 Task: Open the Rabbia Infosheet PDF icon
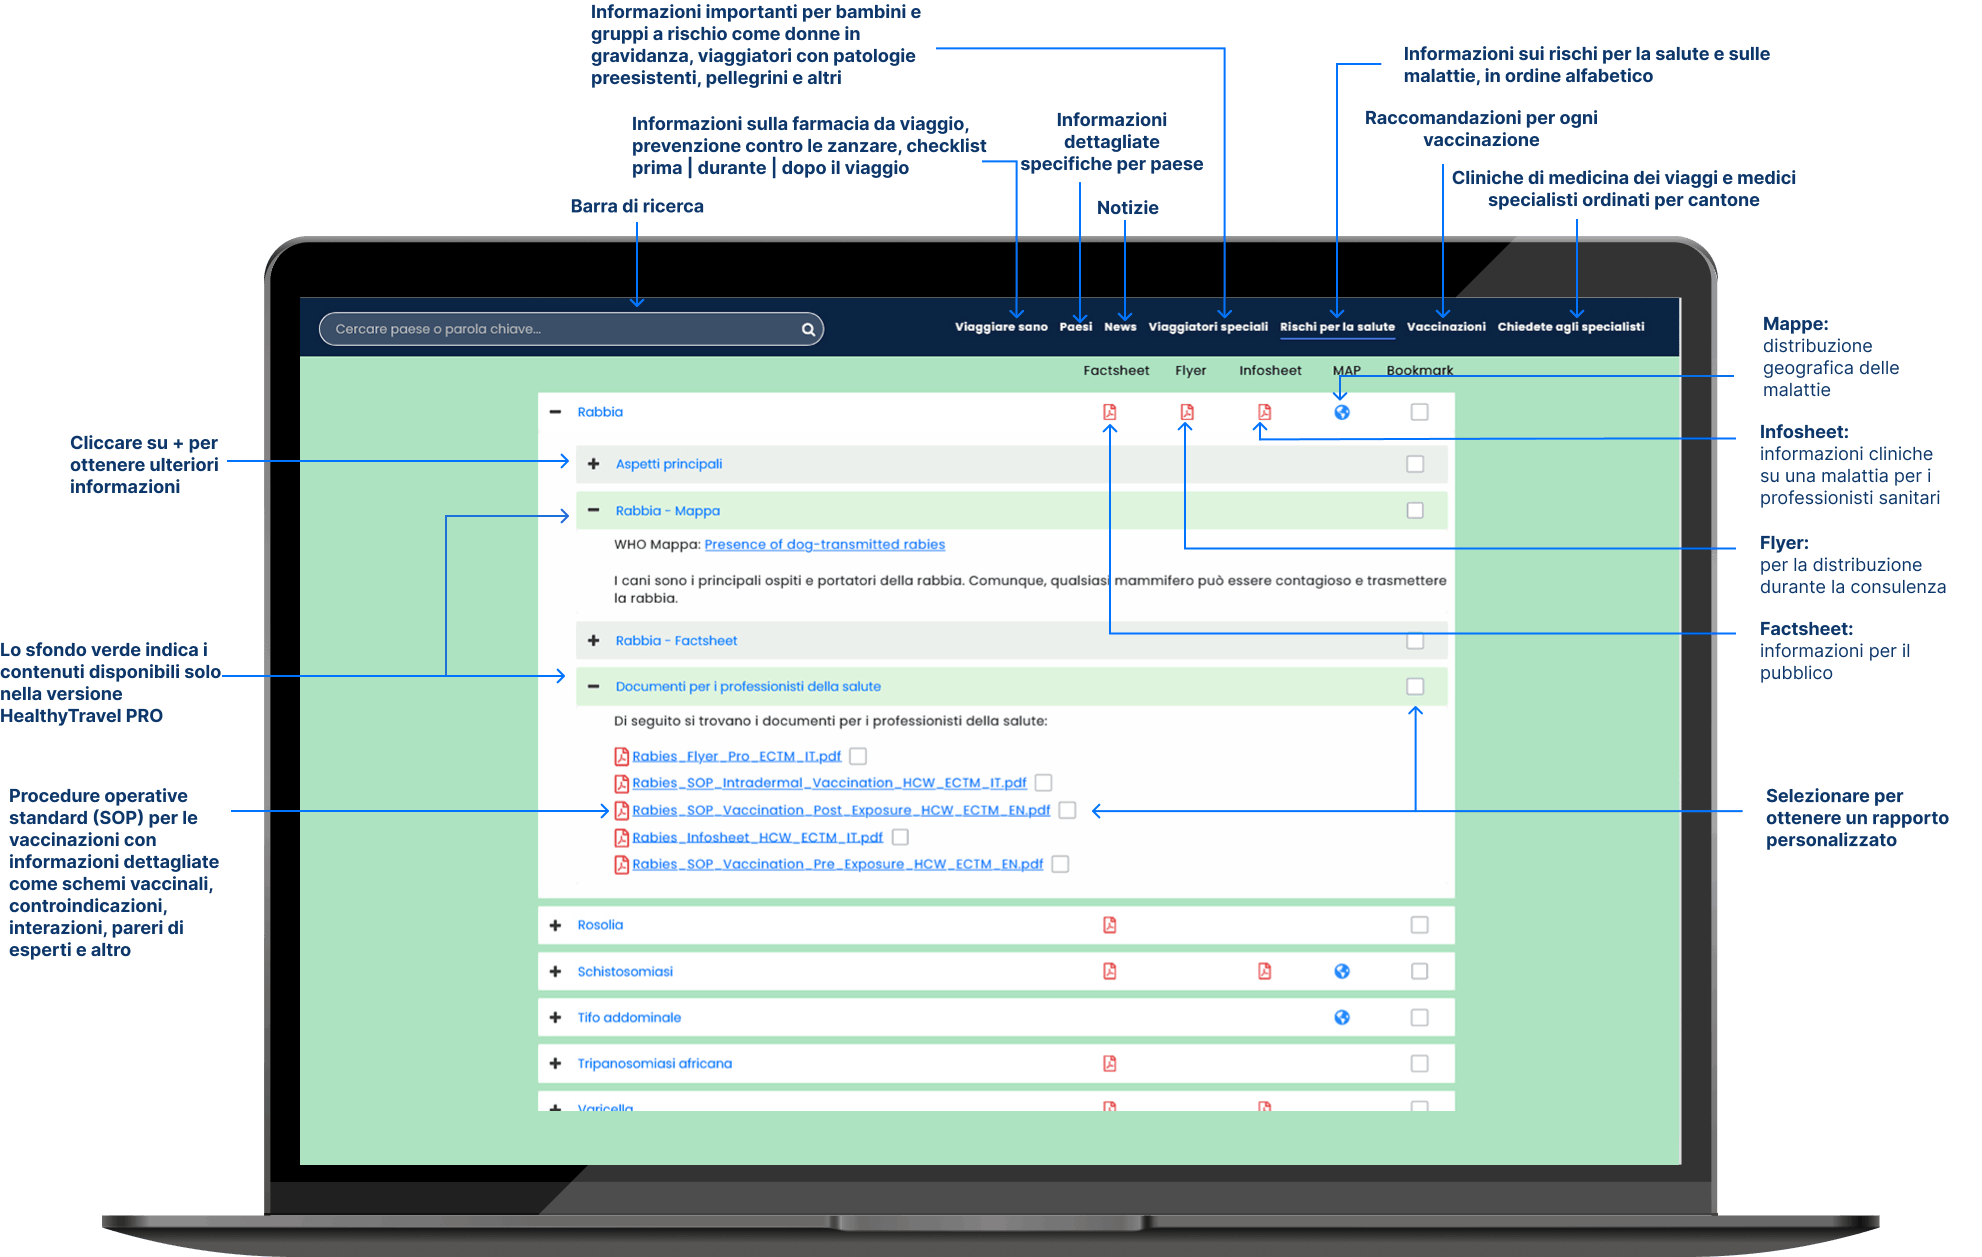coord(1264,412)
